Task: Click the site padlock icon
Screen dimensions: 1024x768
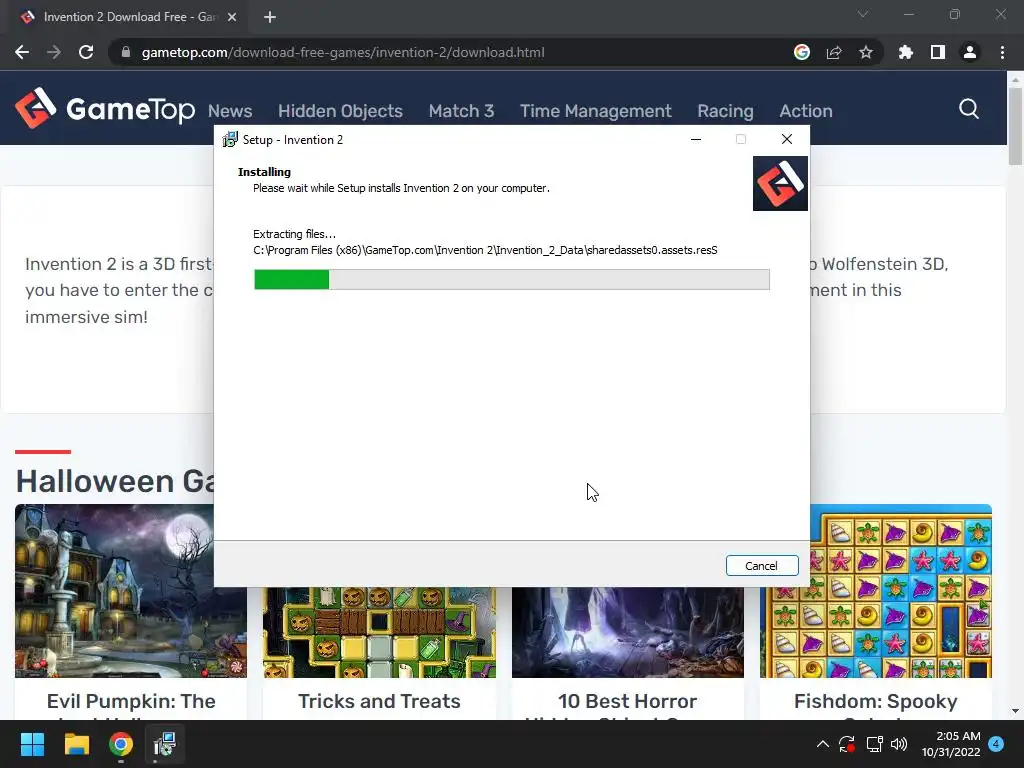Action: [126, 52]
